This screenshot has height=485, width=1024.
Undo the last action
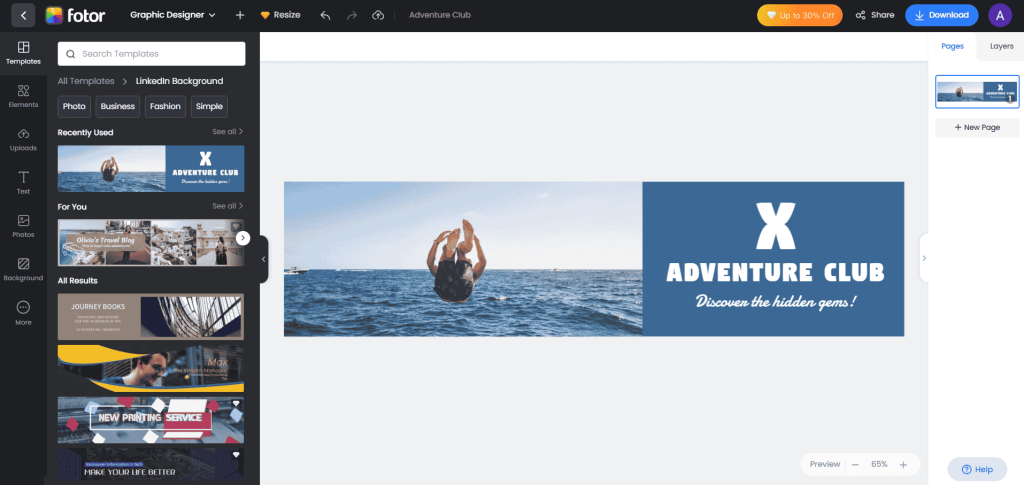point(325,15)
